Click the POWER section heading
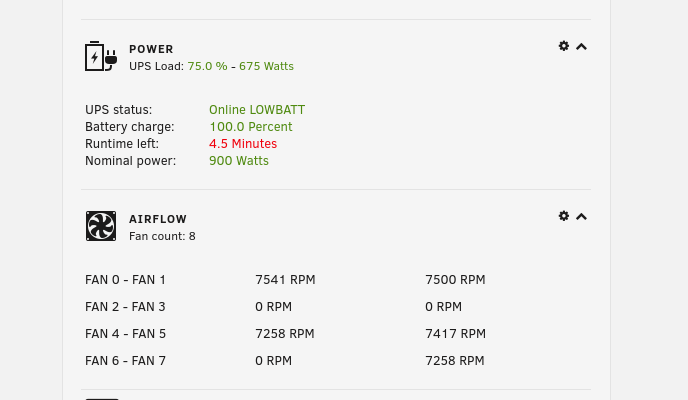The height and width of the screenshot is (400, 688). pos(151,49)
